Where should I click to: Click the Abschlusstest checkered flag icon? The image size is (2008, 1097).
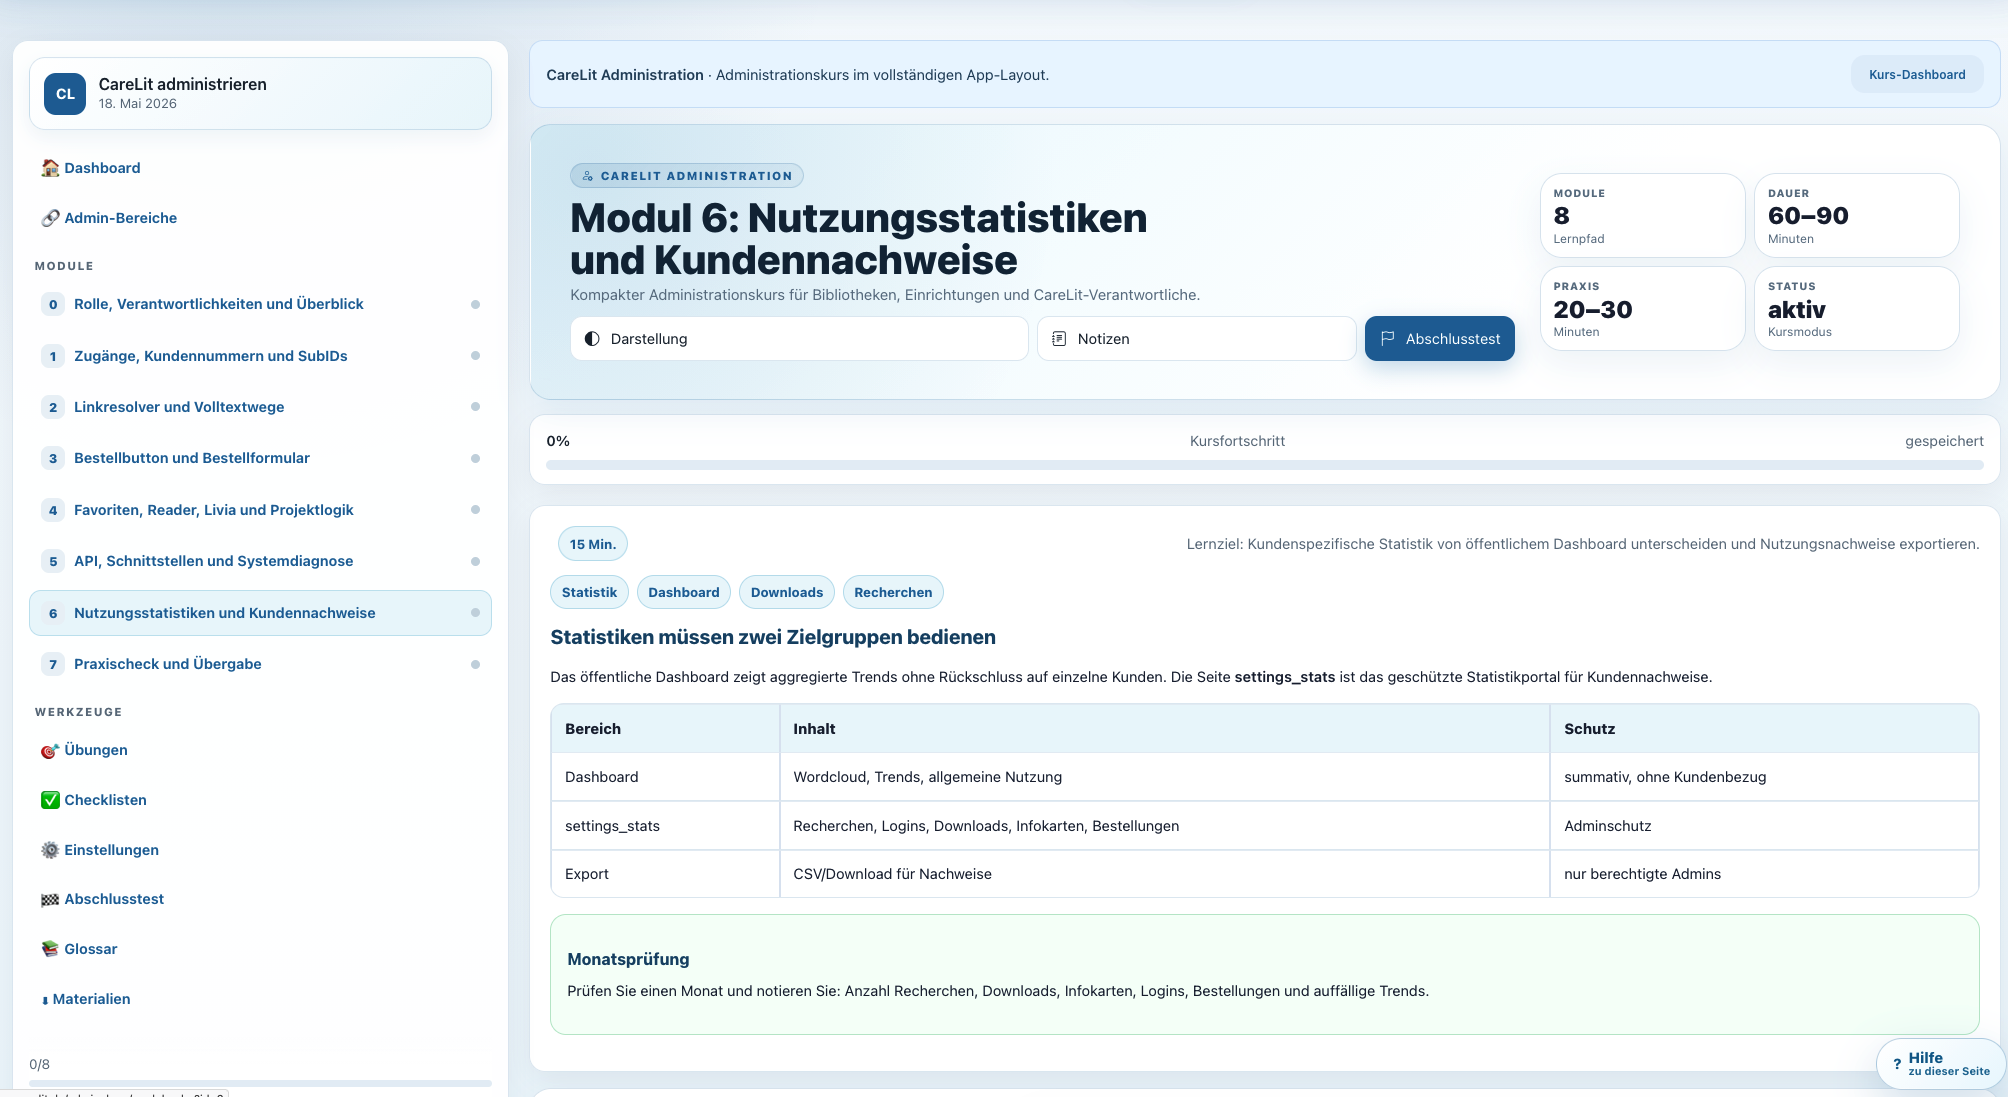coord(50,899)
